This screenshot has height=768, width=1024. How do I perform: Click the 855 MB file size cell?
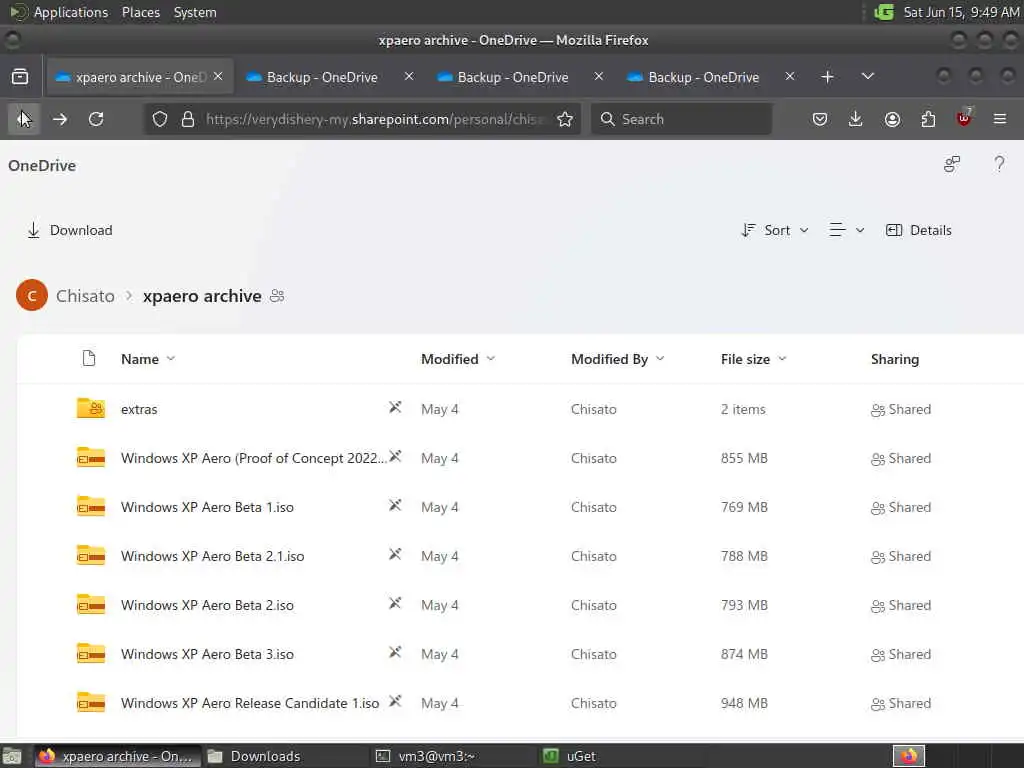(x=744, y=458)
